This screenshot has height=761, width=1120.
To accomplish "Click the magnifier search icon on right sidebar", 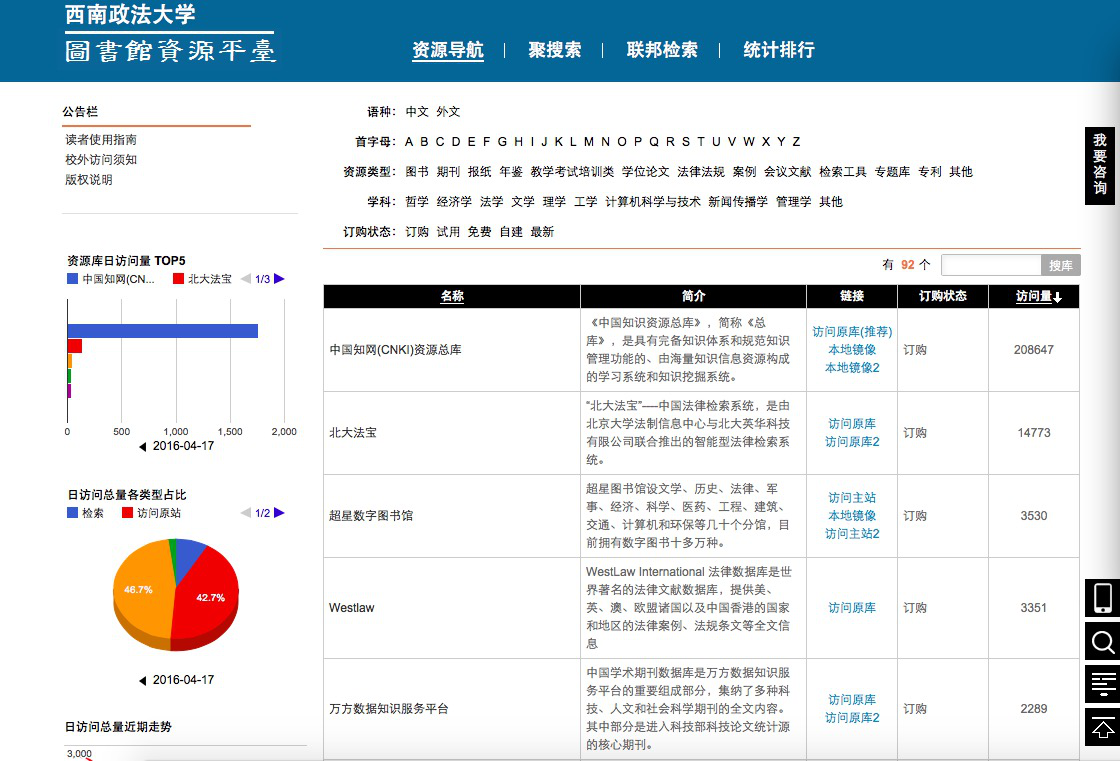I will click(x=1102, y=641).
